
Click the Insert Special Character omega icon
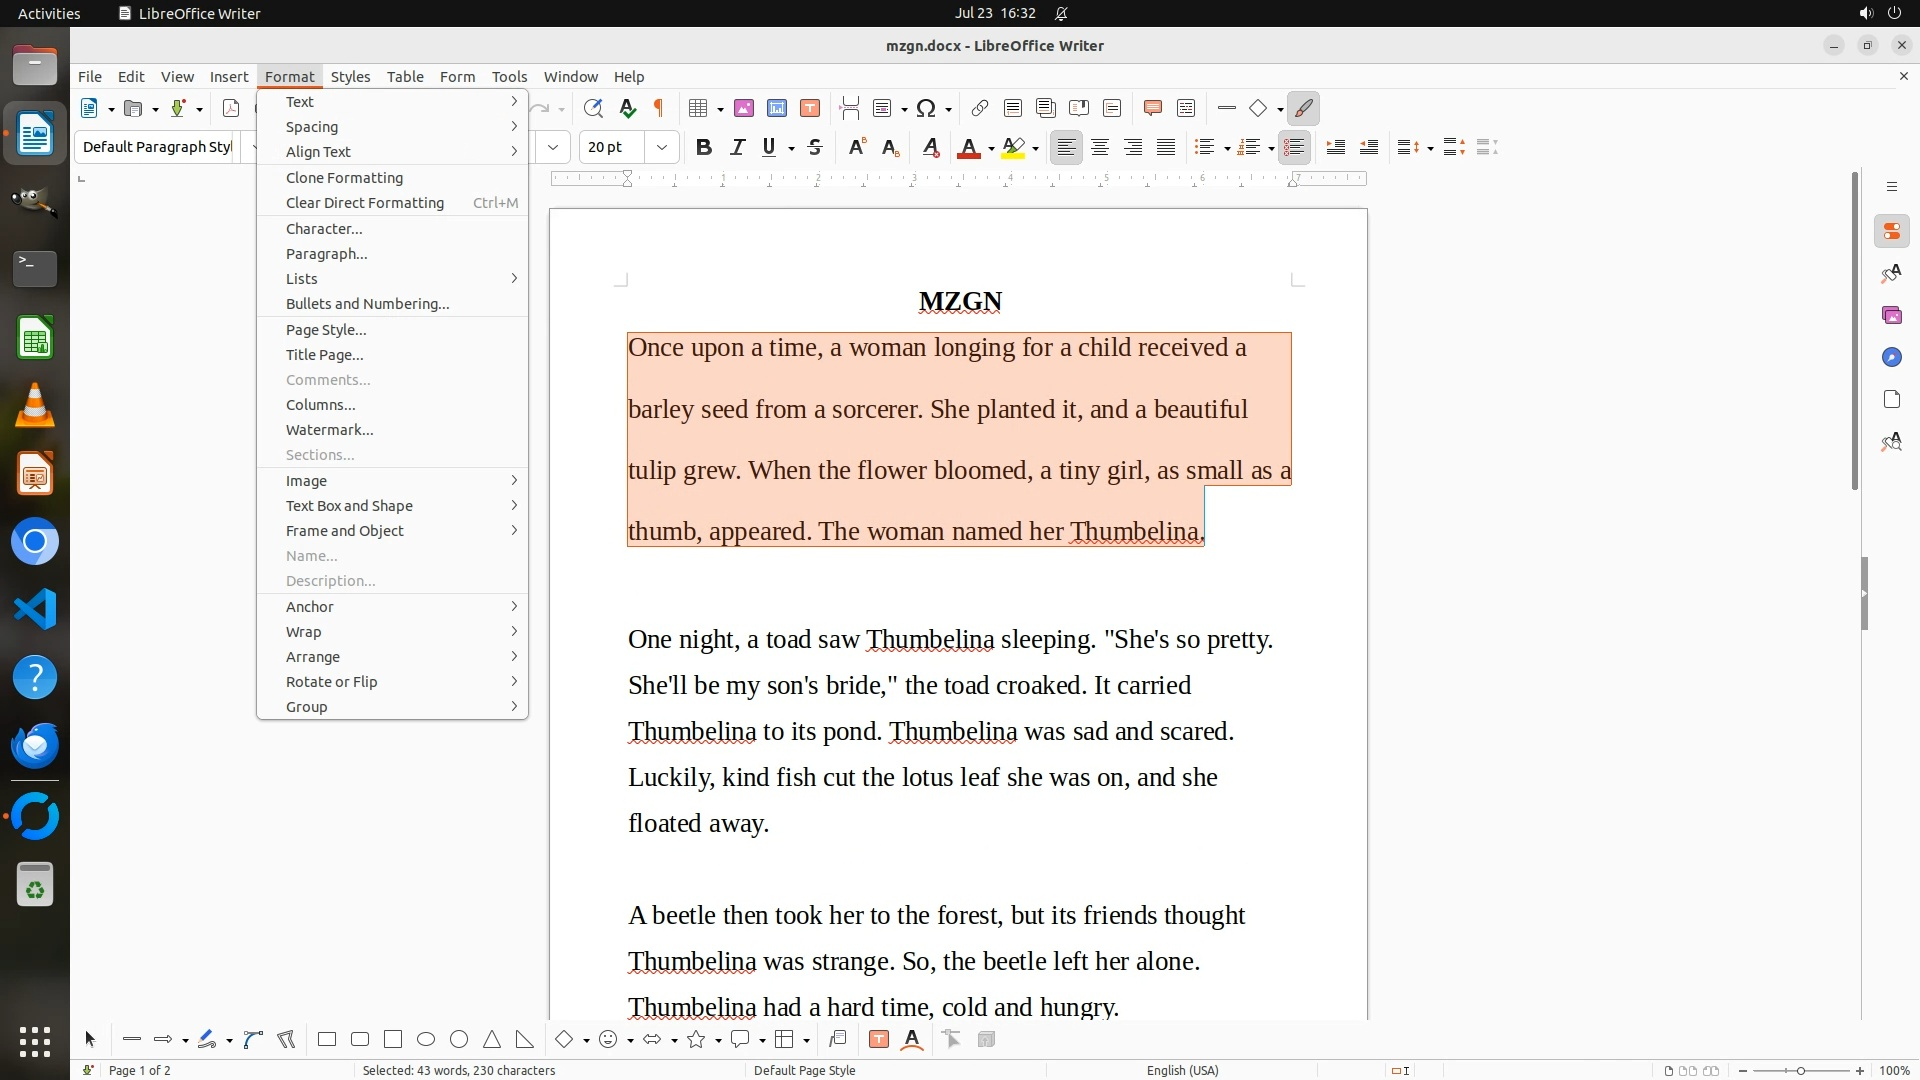(x=926, y=108)
